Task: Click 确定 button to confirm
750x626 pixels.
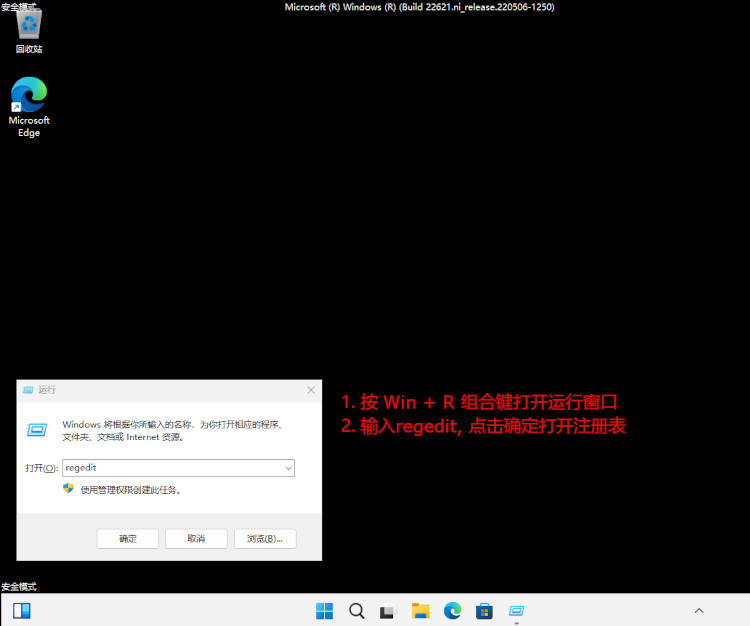Action: pos(128,538)
